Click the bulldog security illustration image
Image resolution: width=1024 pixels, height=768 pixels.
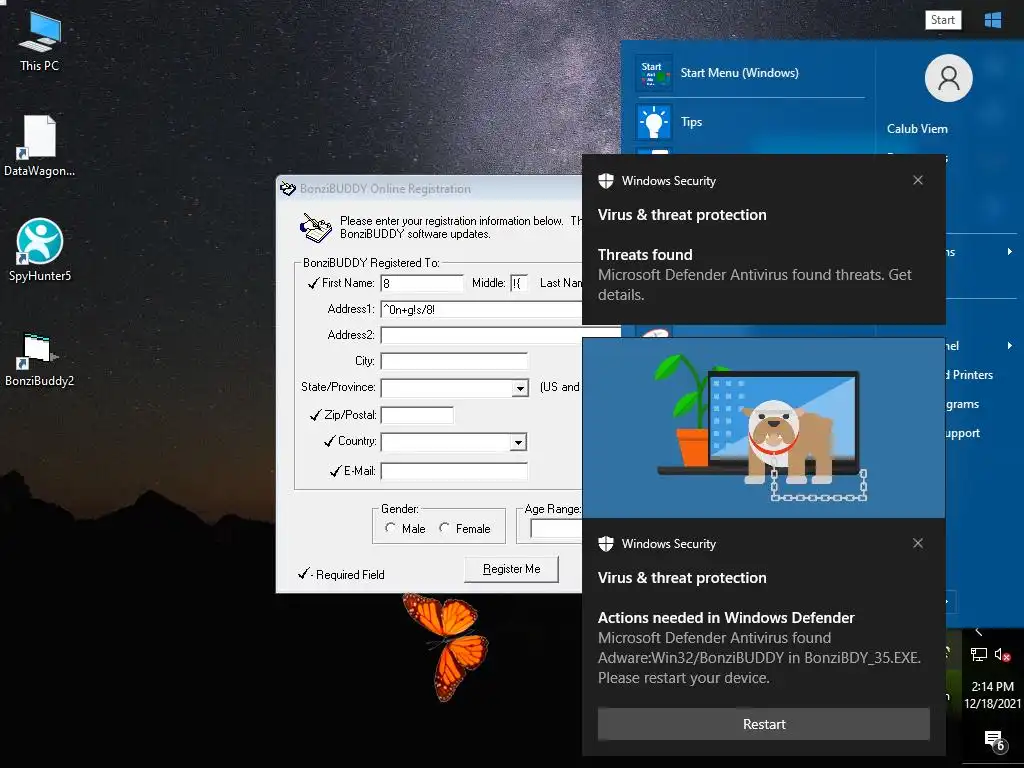[763, 428]
